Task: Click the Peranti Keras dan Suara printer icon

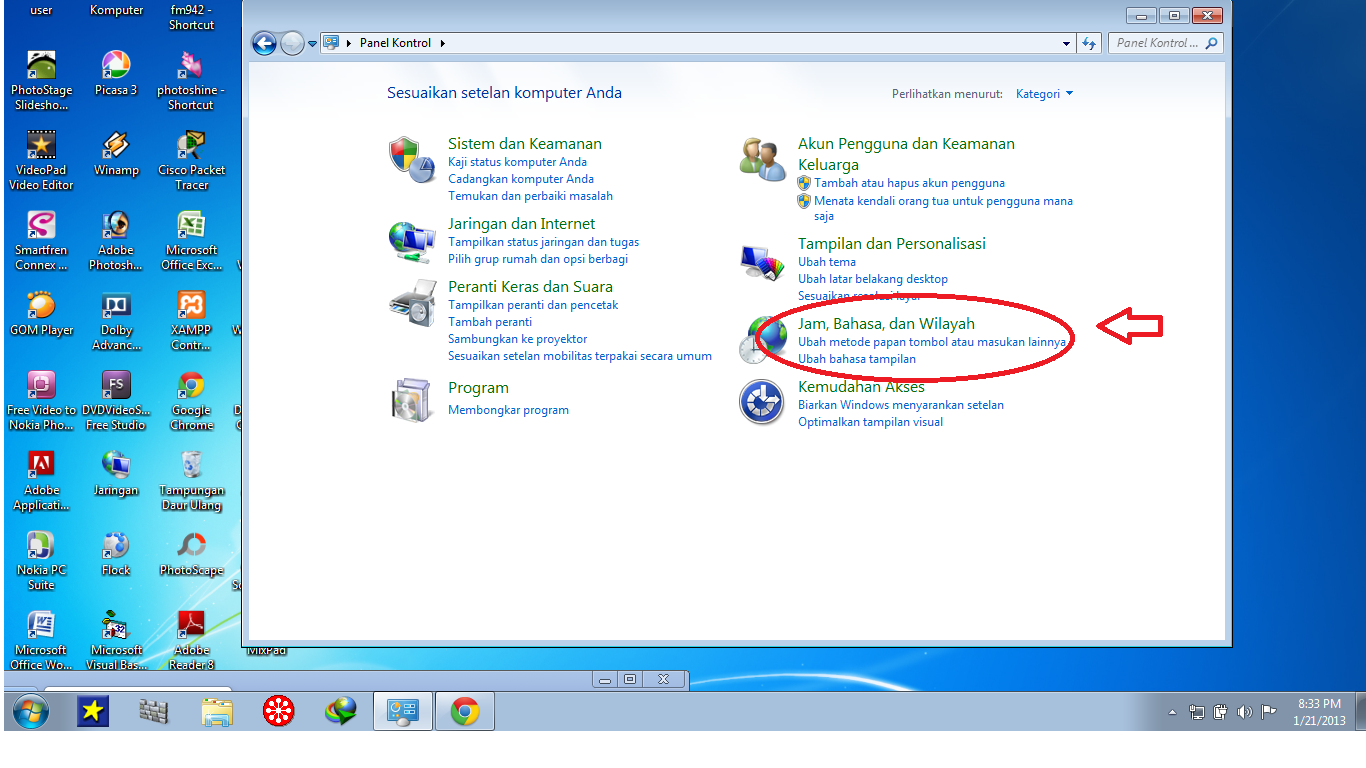Action: coord(411,303)
